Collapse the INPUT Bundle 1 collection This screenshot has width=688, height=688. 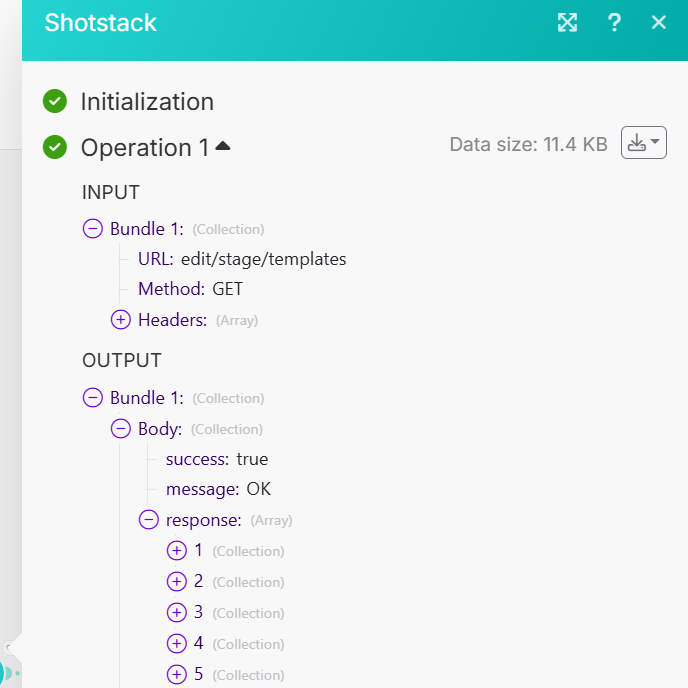93,229
